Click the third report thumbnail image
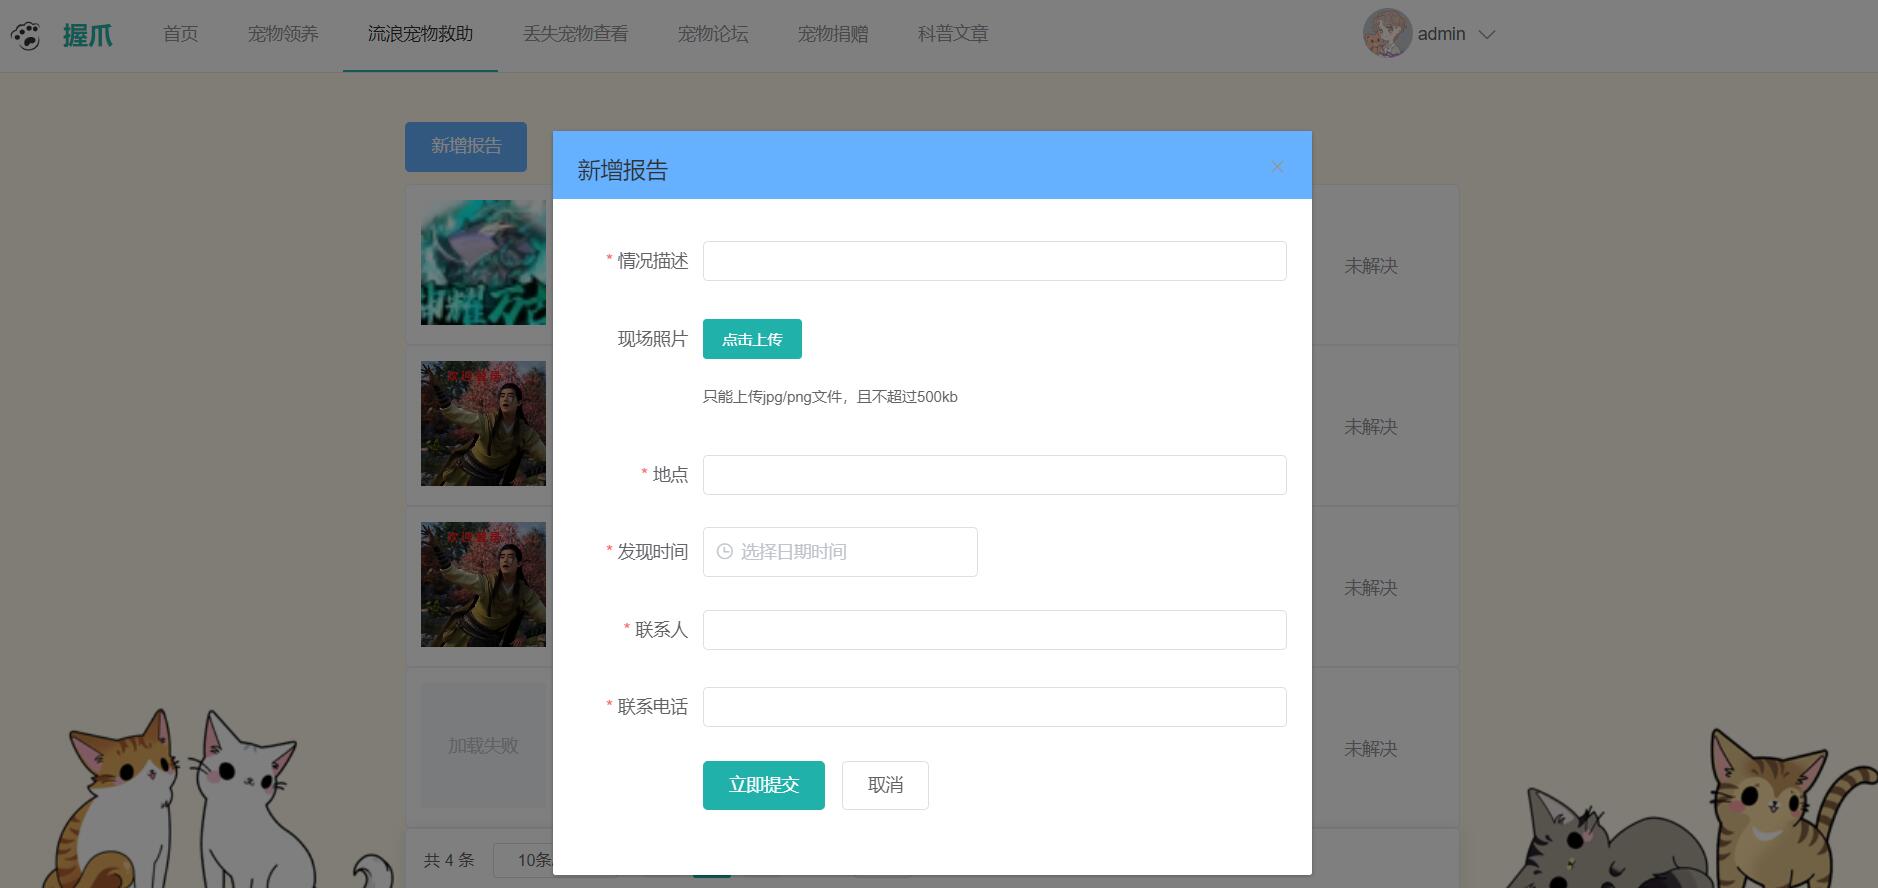 484,585
